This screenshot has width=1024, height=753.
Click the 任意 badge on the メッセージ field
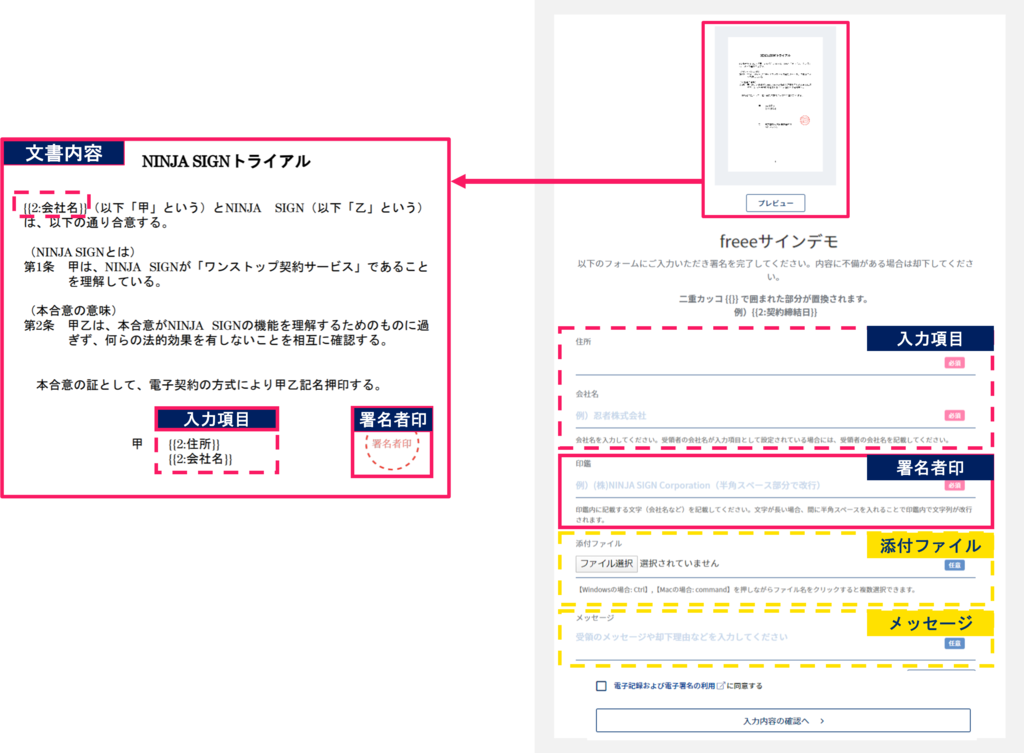tap(954, 643)
